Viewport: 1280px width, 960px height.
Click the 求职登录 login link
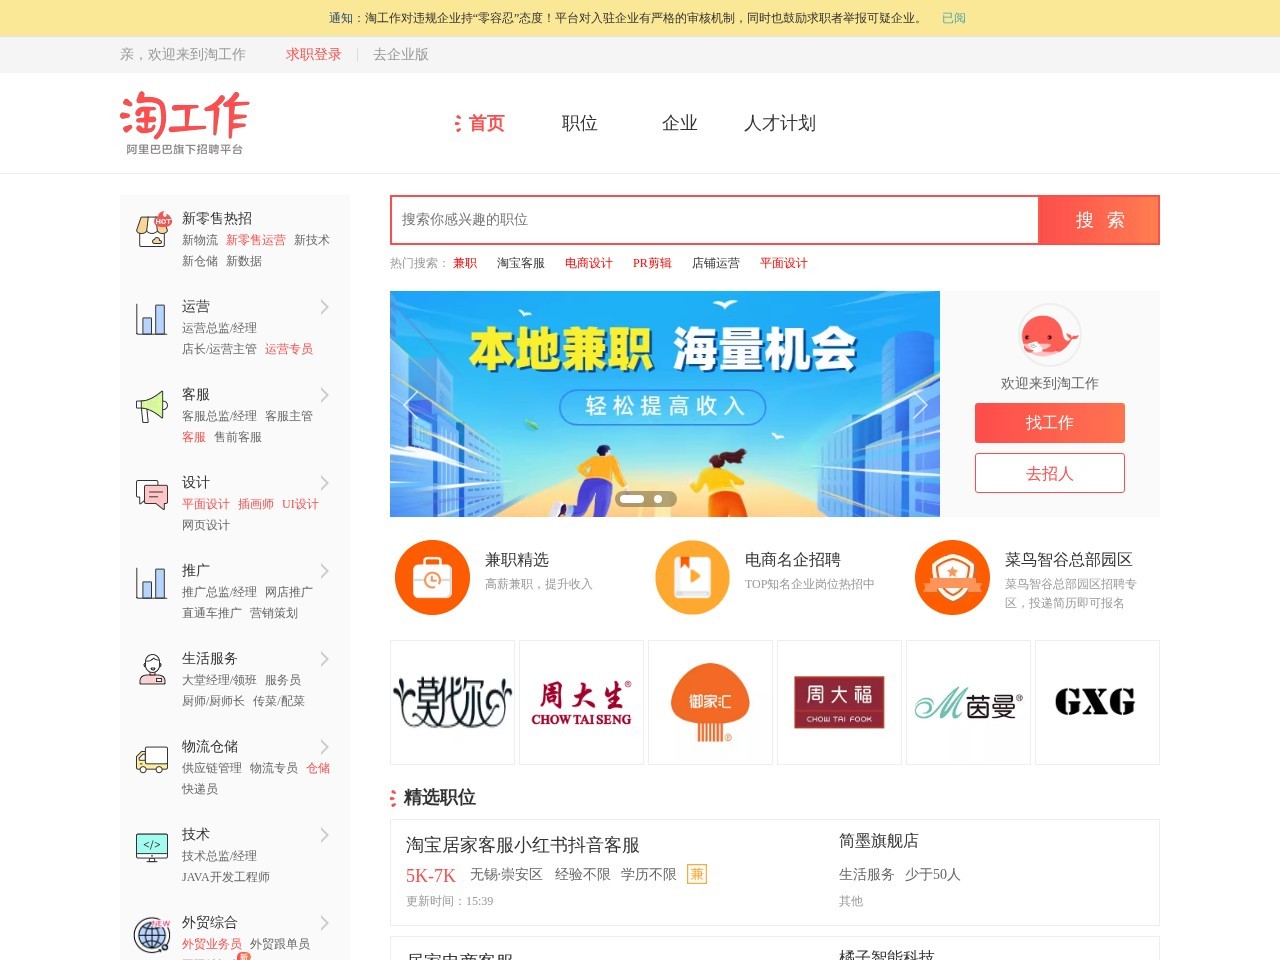pyautogui.click(x=313, y=54)
